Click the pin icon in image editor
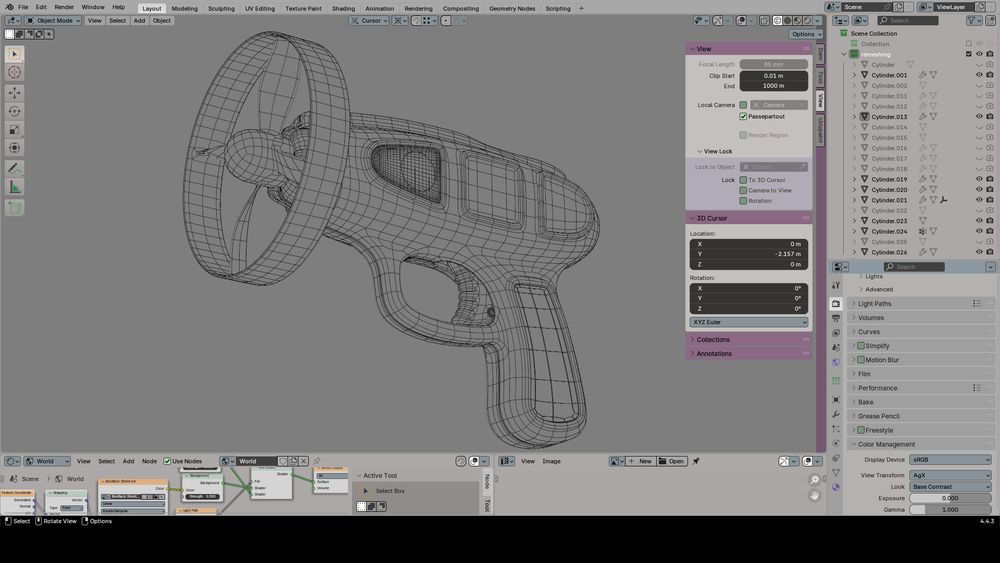 [696, 461]
